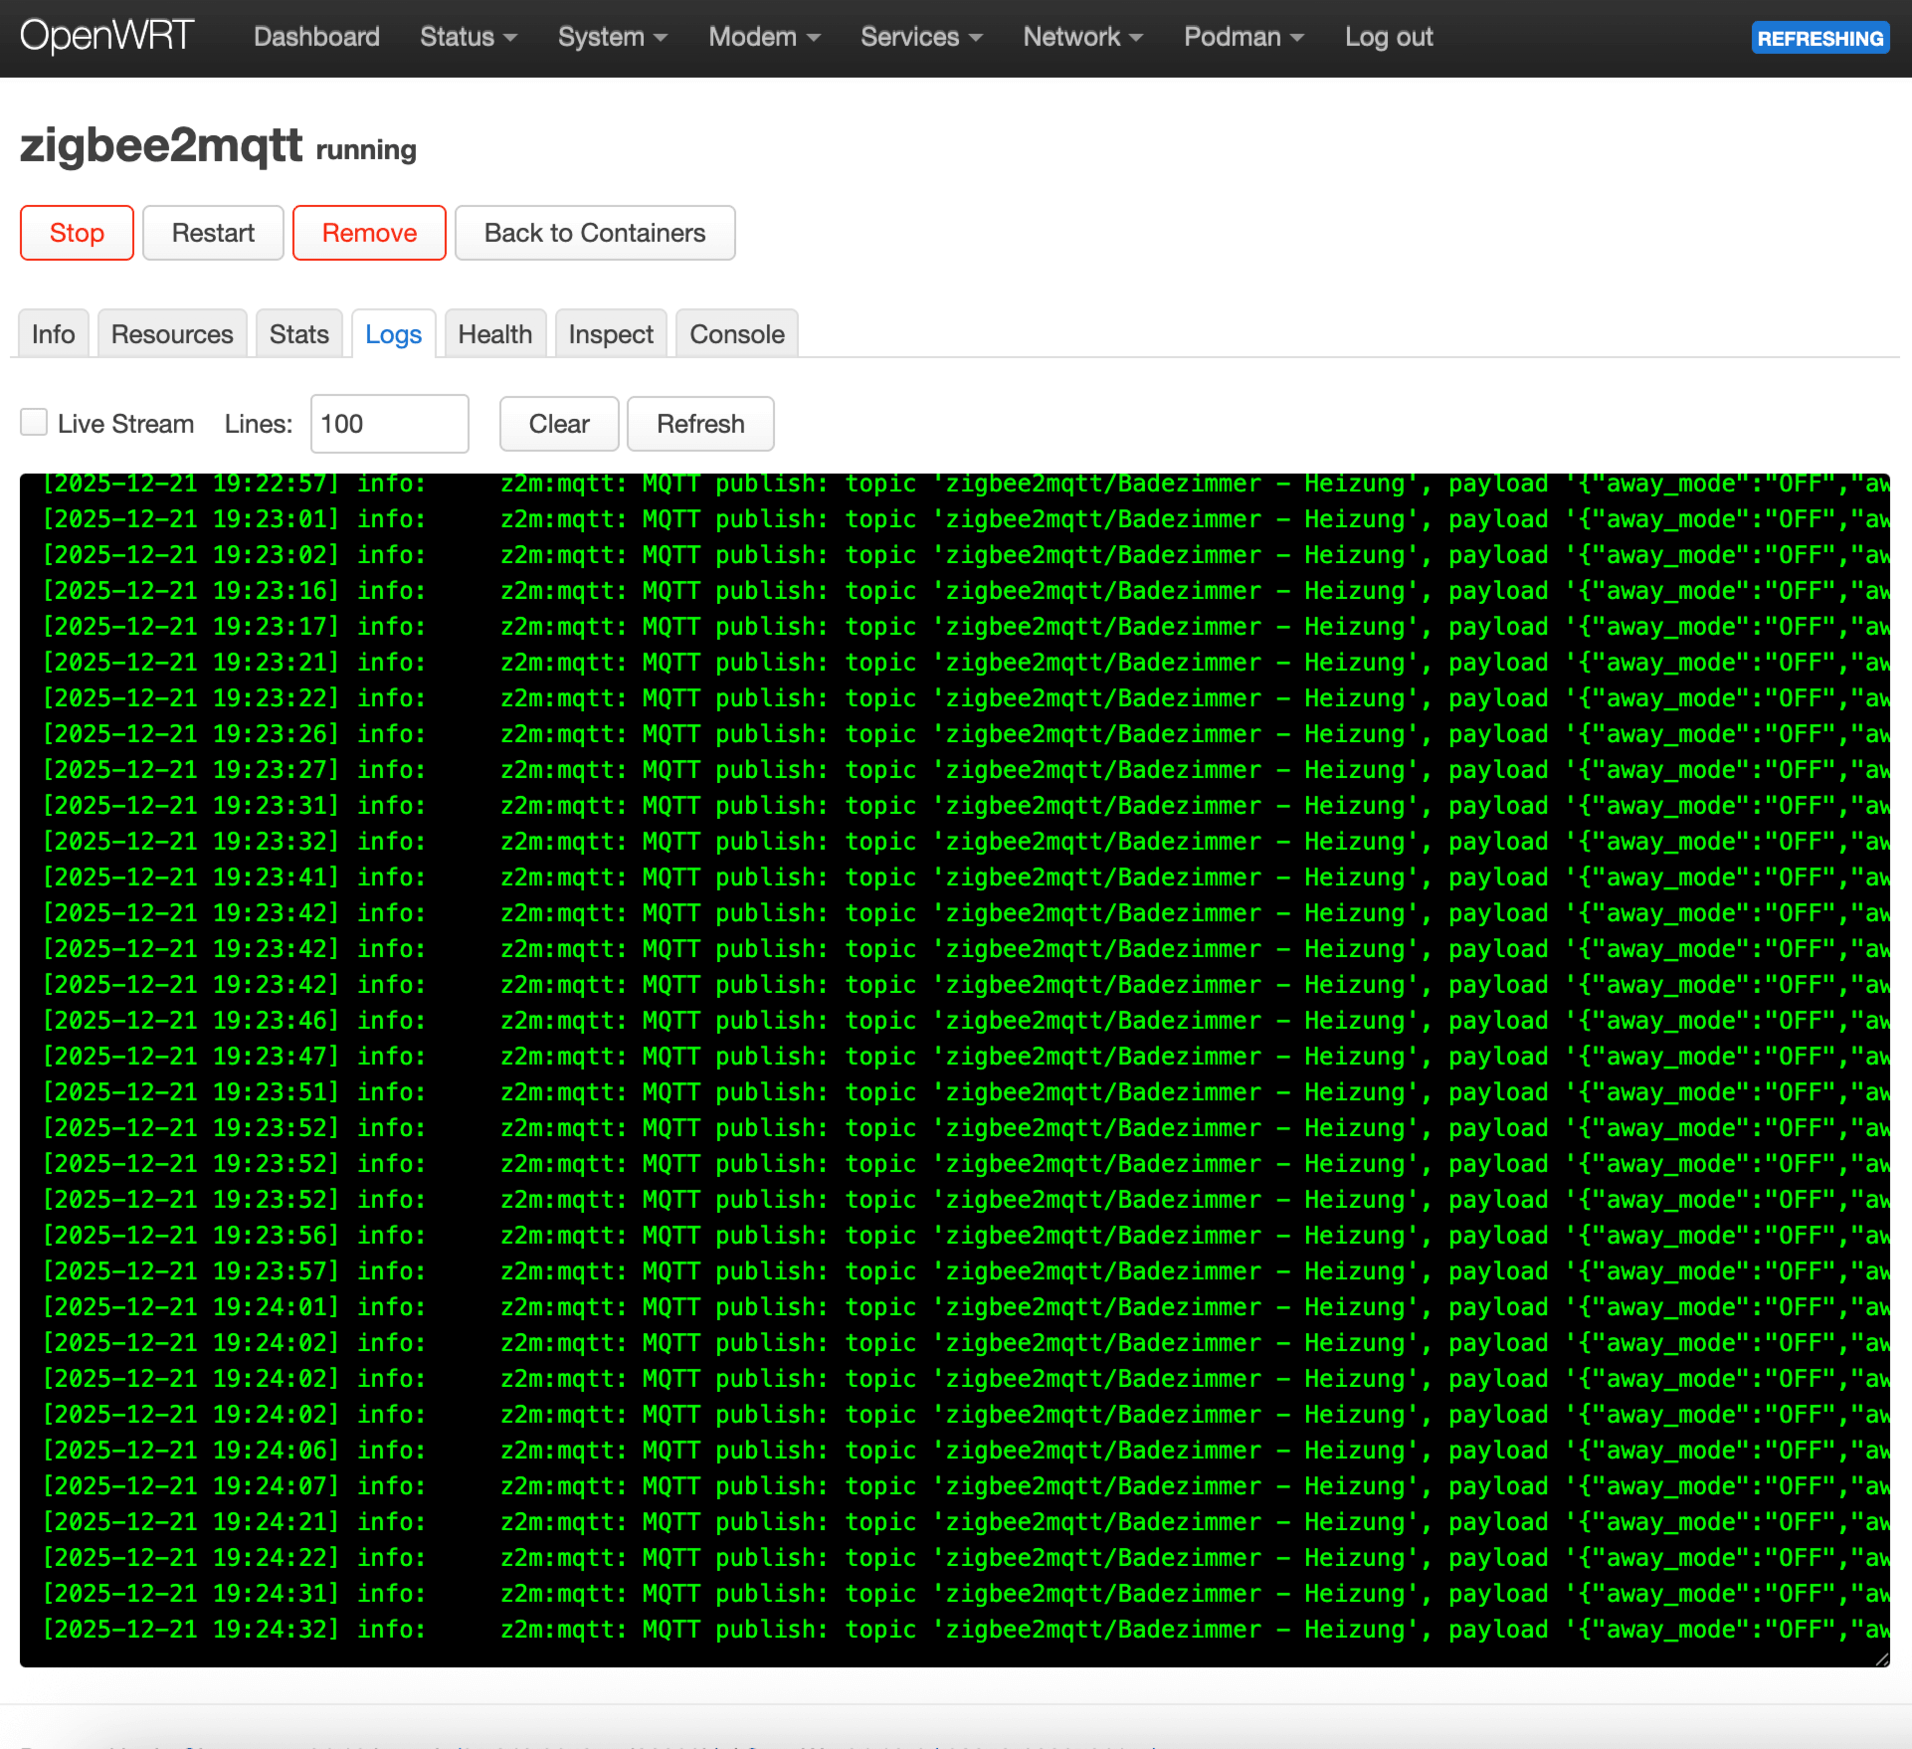Screen dimensions: 1912x1749
Task: Click the log line timestamped 19:24:32
Action: pyautogui.click(x=965, y=1630)
